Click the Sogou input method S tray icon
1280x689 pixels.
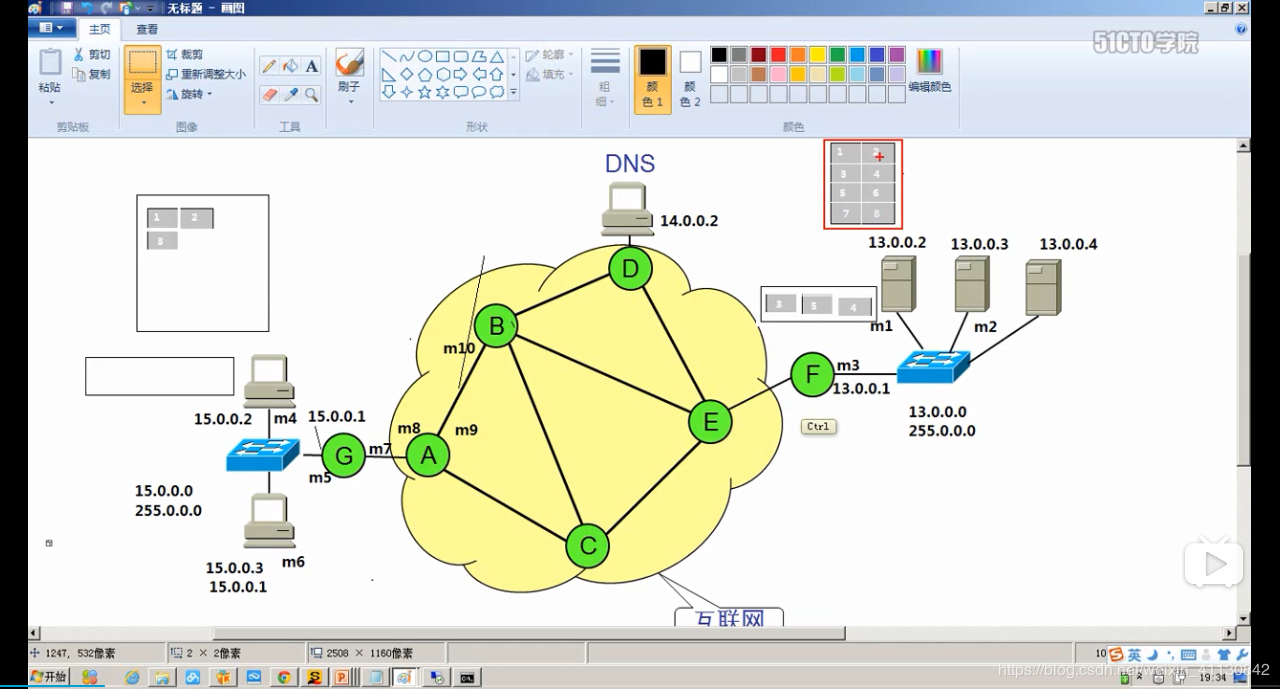1116,655
